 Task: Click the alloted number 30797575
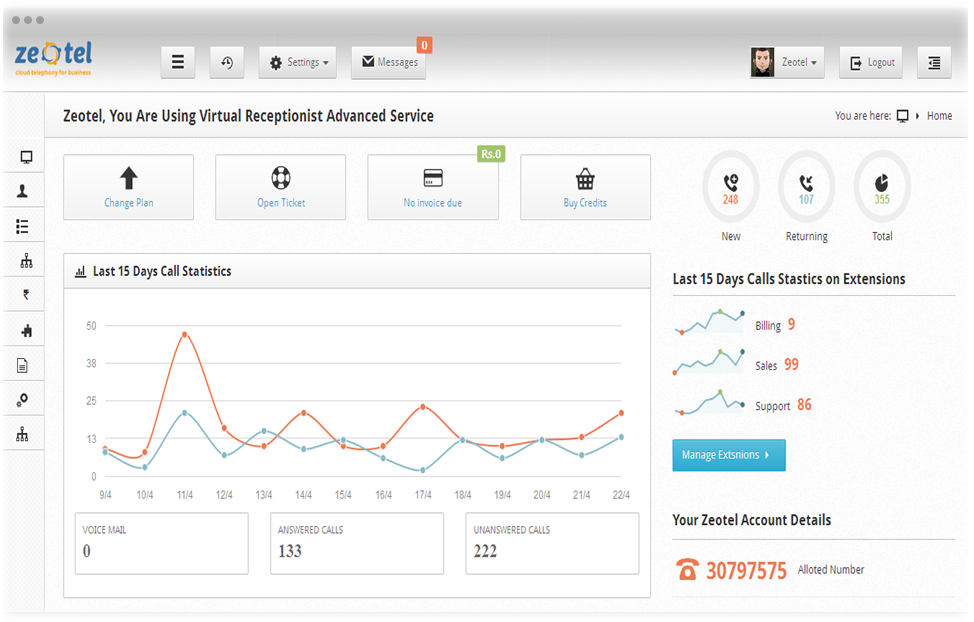pyautogui.click(x=746, y=570)
